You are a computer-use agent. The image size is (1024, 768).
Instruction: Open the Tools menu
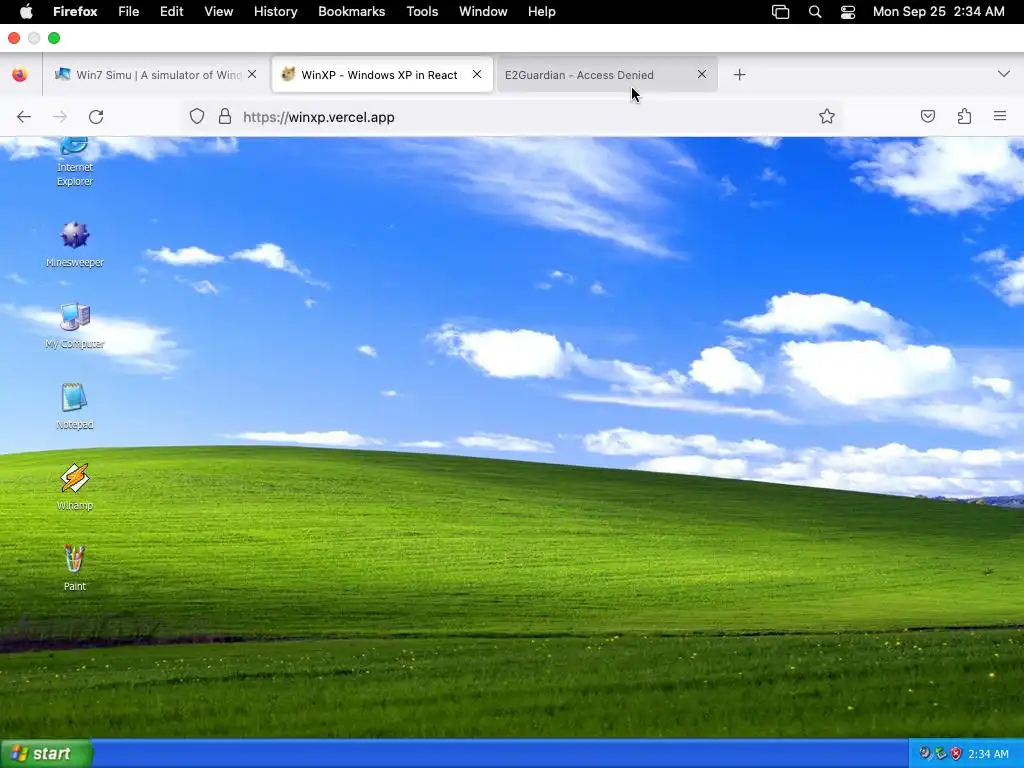point(423,11)
